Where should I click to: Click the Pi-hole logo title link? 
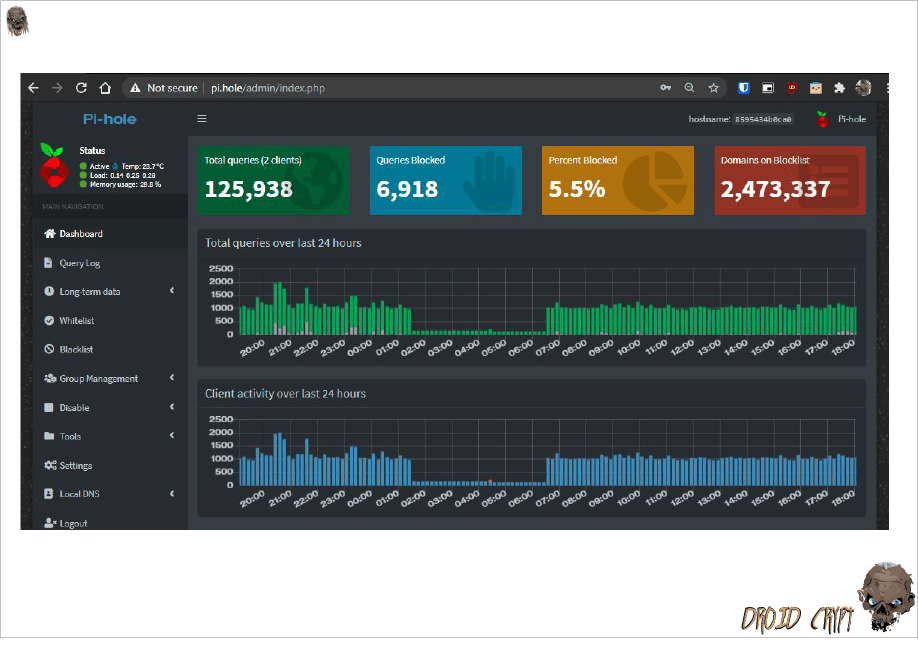click(x=109, y=119)
